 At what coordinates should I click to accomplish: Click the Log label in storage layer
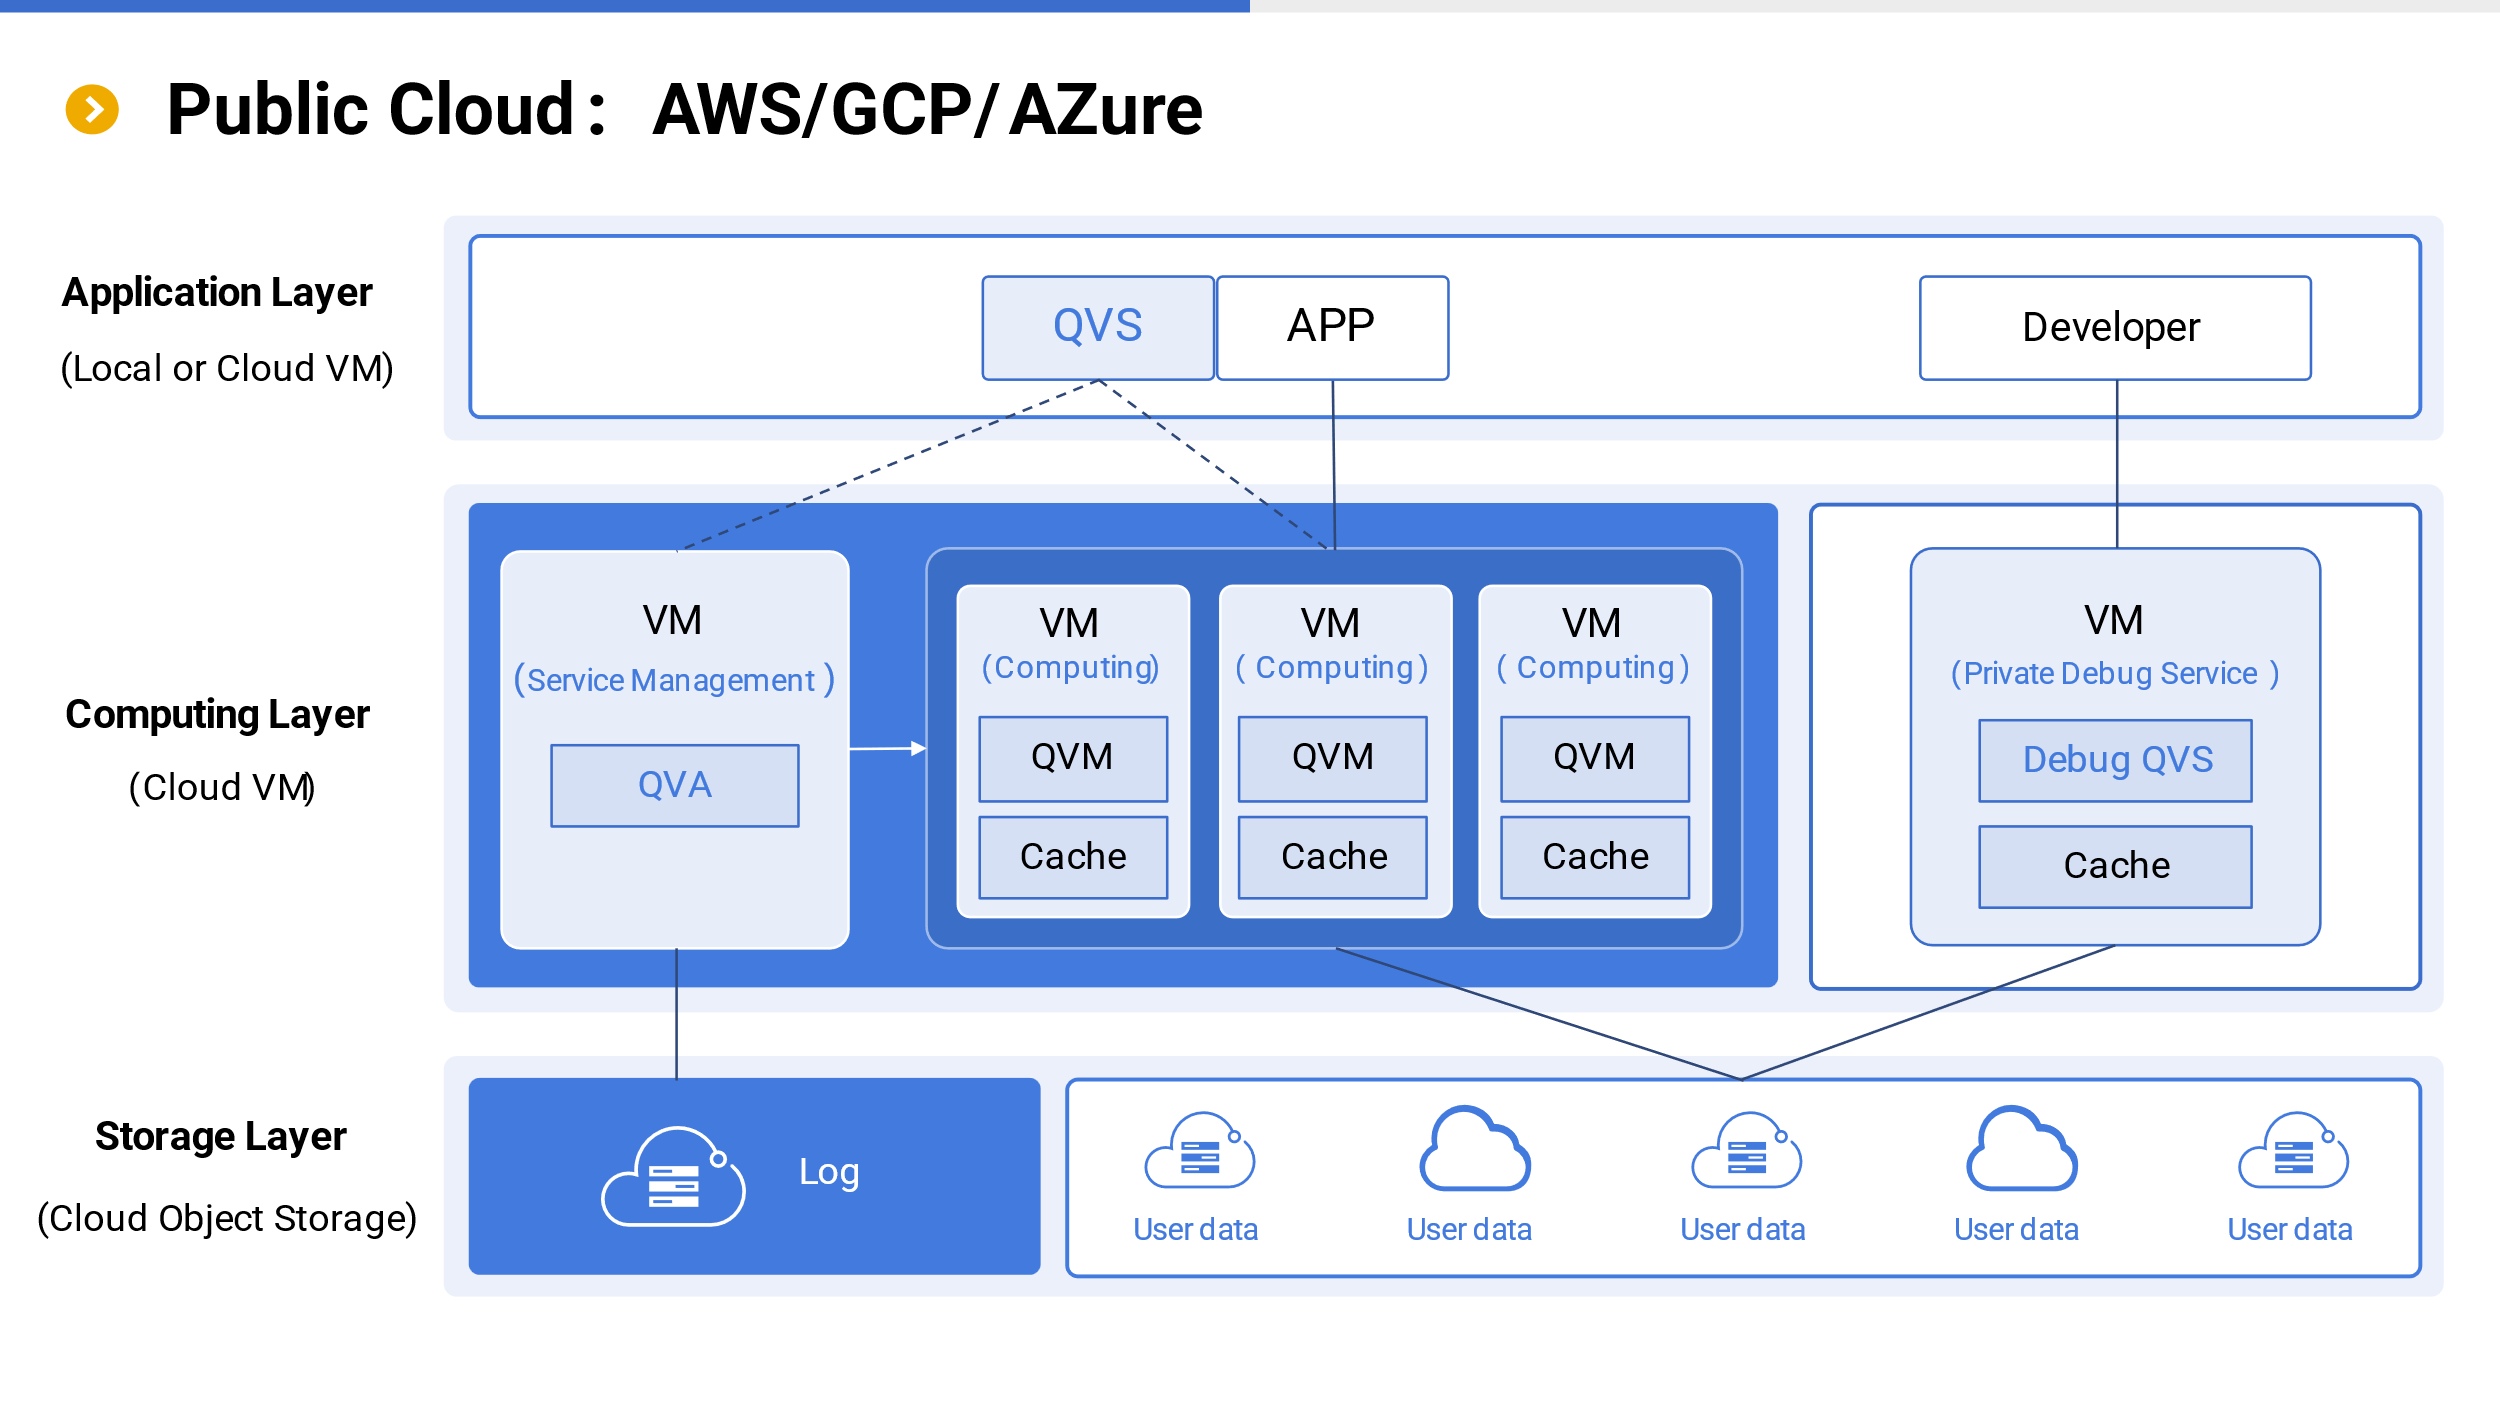click(829, 1172)
